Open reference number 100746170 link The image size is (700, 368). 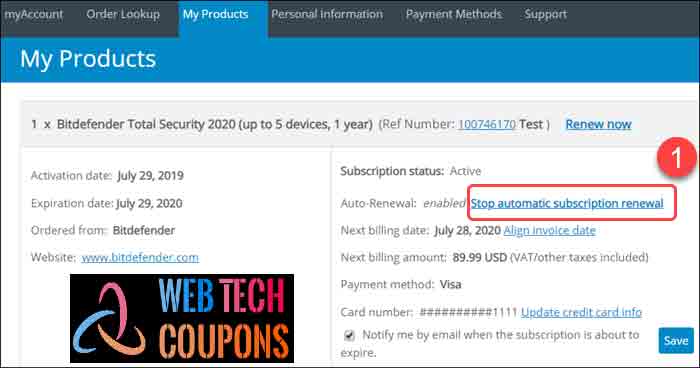tap(487, 124)
